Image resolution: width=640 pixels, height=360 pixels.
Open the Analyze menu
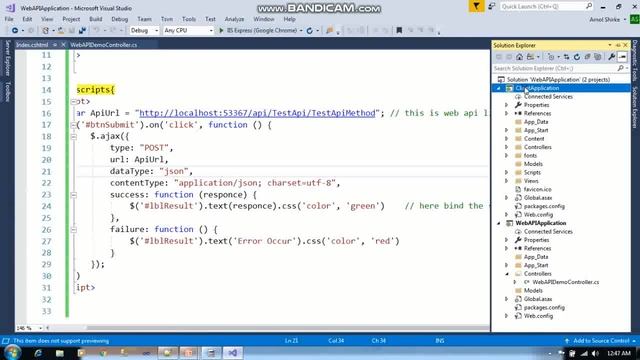click(234, 19)
